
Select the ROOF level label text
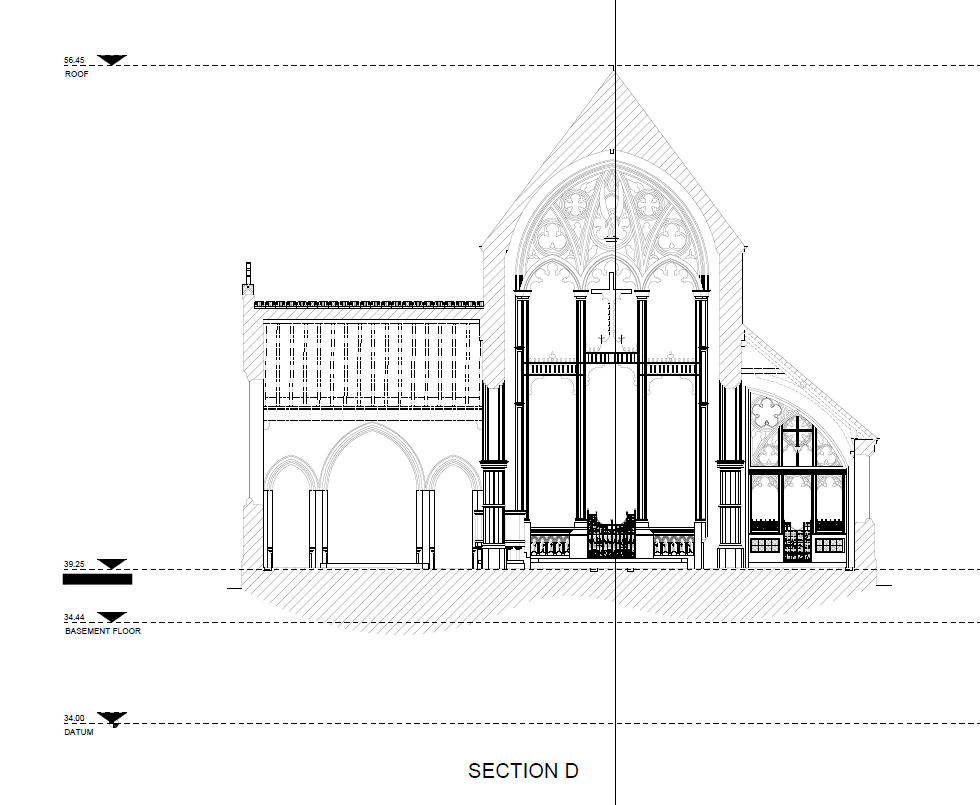pyautogui.click(x=77, y=74)
